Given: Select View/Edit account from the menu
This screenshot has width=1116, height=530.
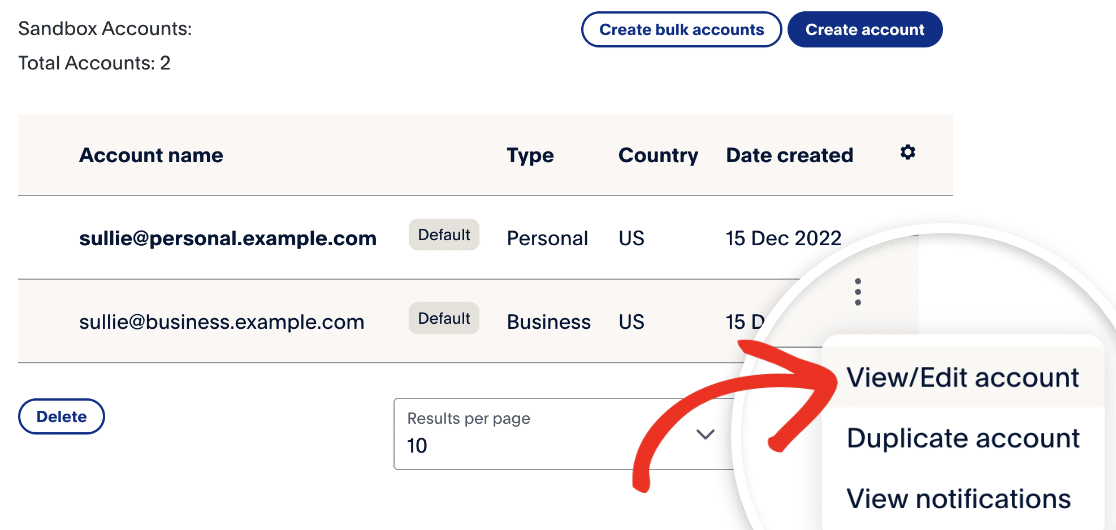Looking at the screenshot, I should click(x=962, y=378).
